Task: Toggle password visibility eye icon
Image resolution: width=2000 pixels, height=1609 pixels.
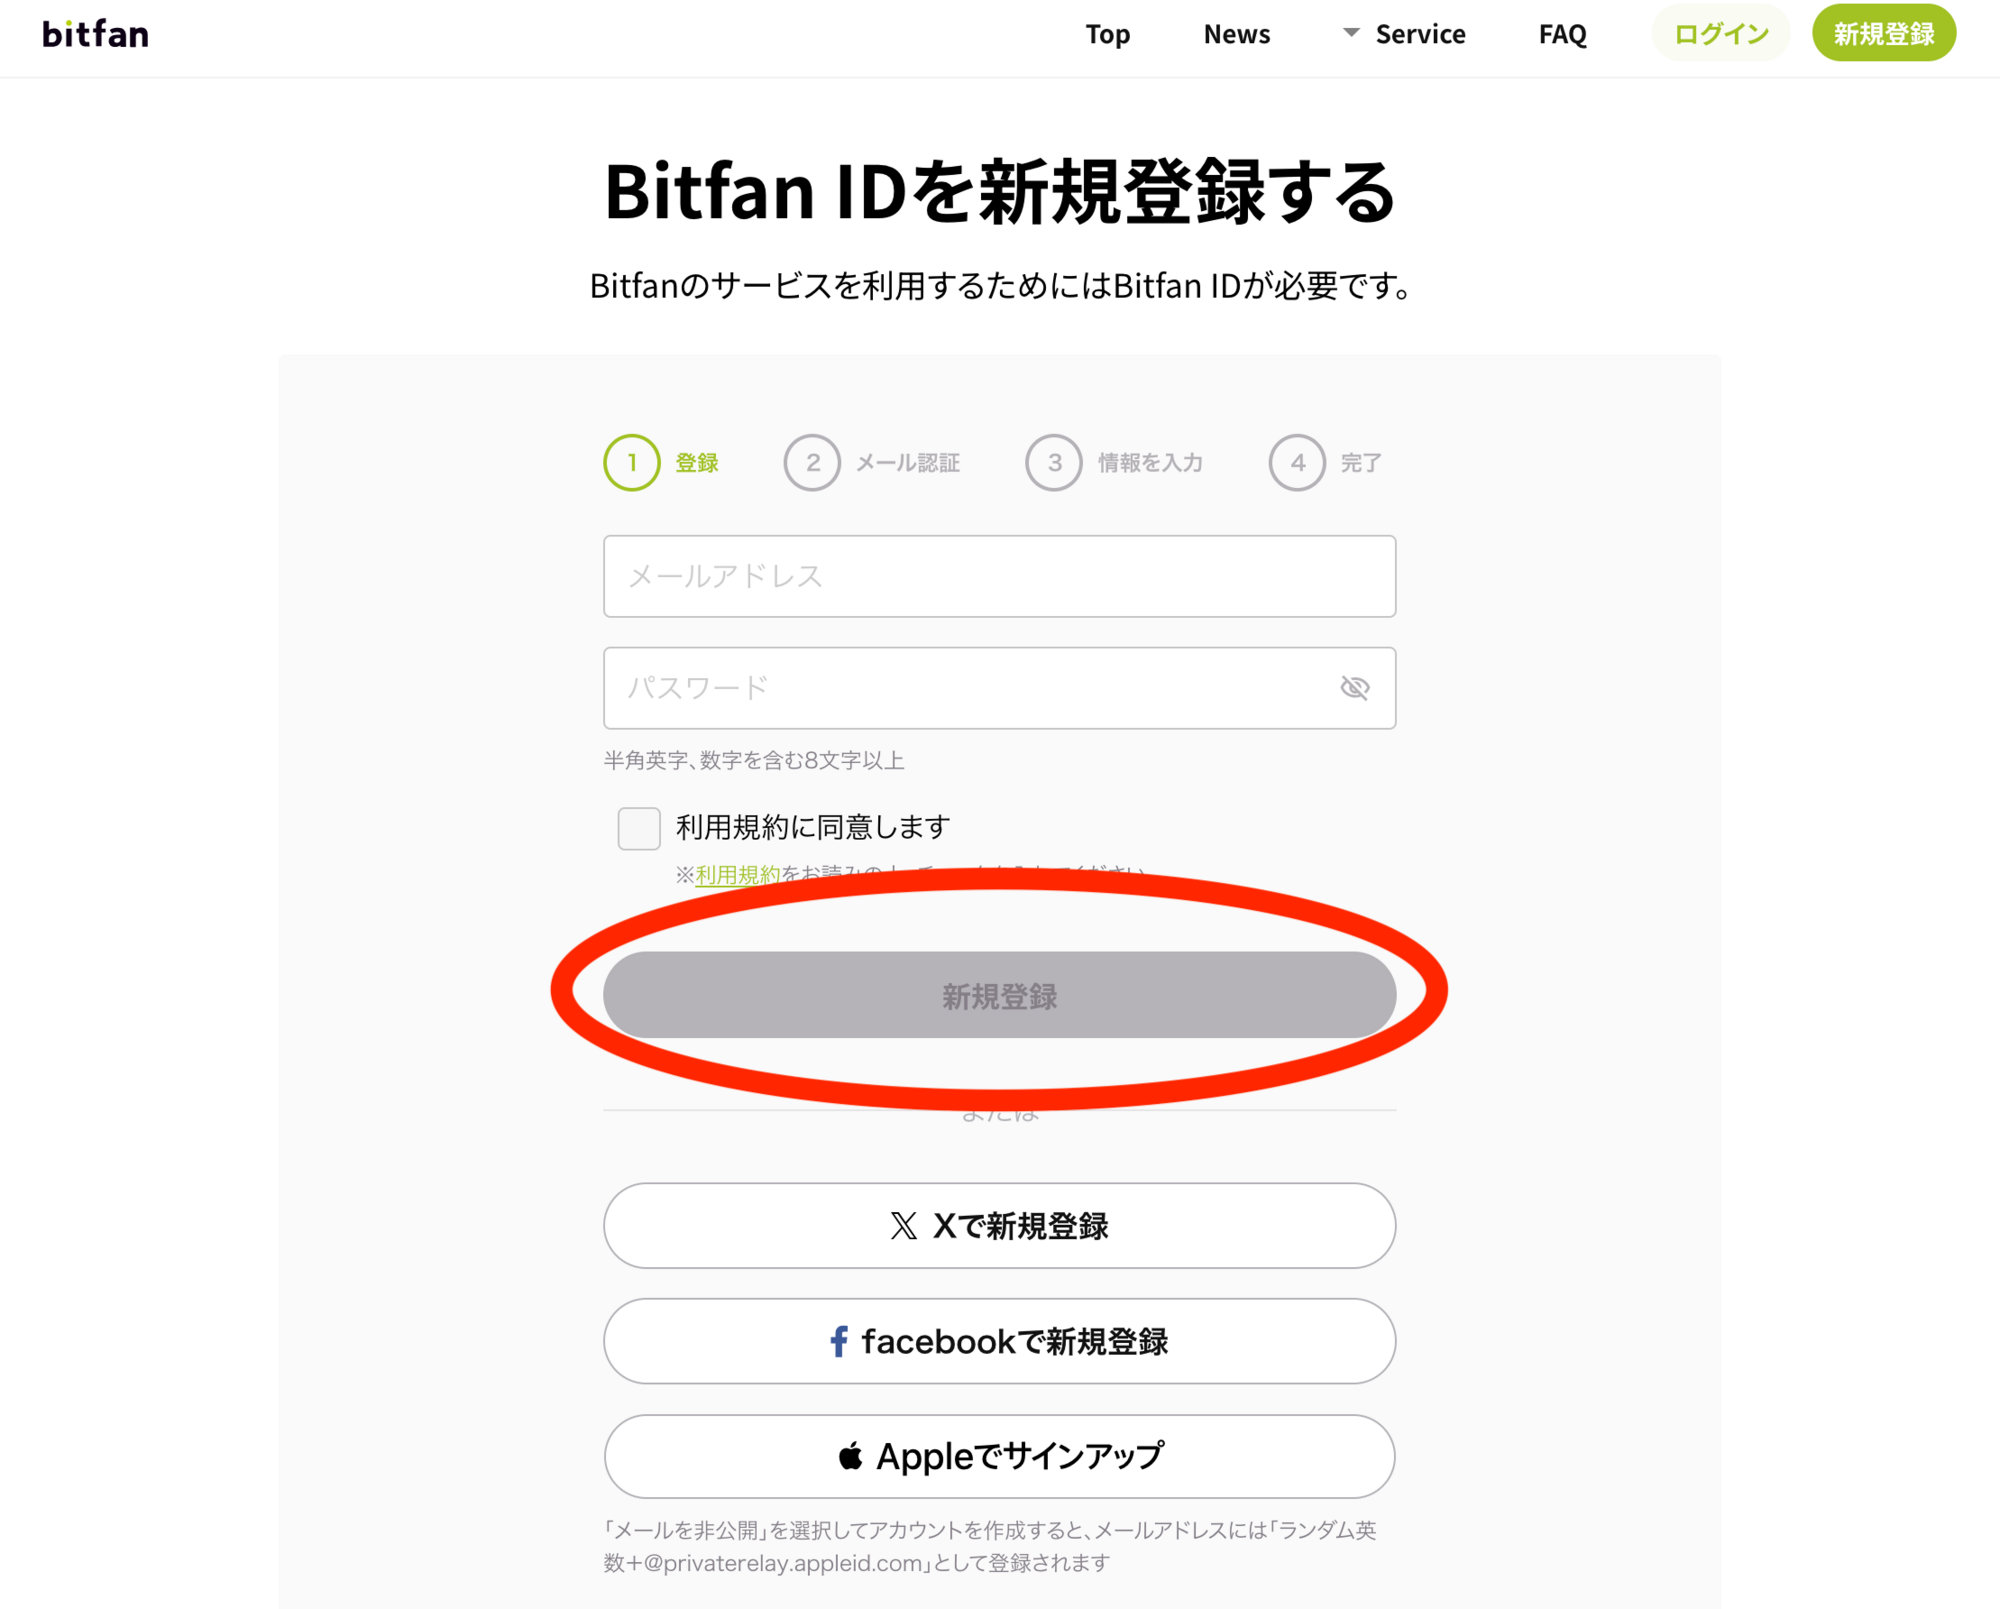Action: [1354, 688]
